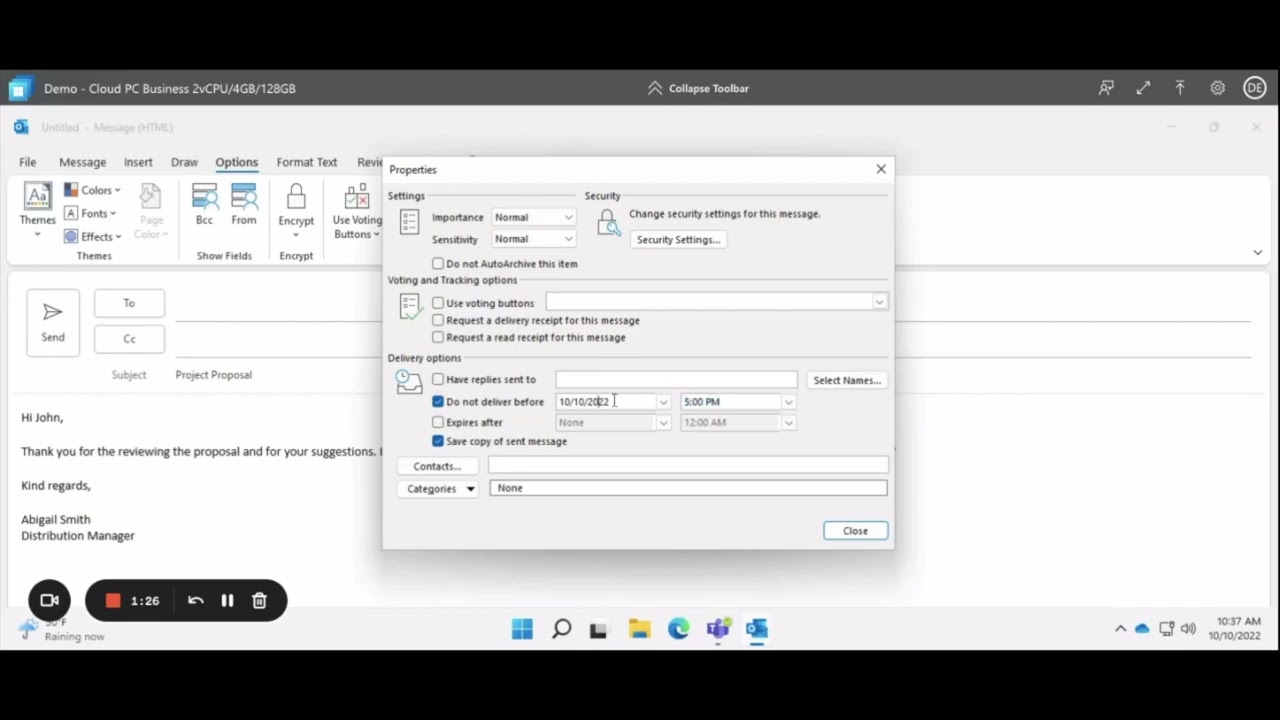This screenshot has height=720, width=1280.
Task: Show hidden system tray icons
Action: point(1120,629)
